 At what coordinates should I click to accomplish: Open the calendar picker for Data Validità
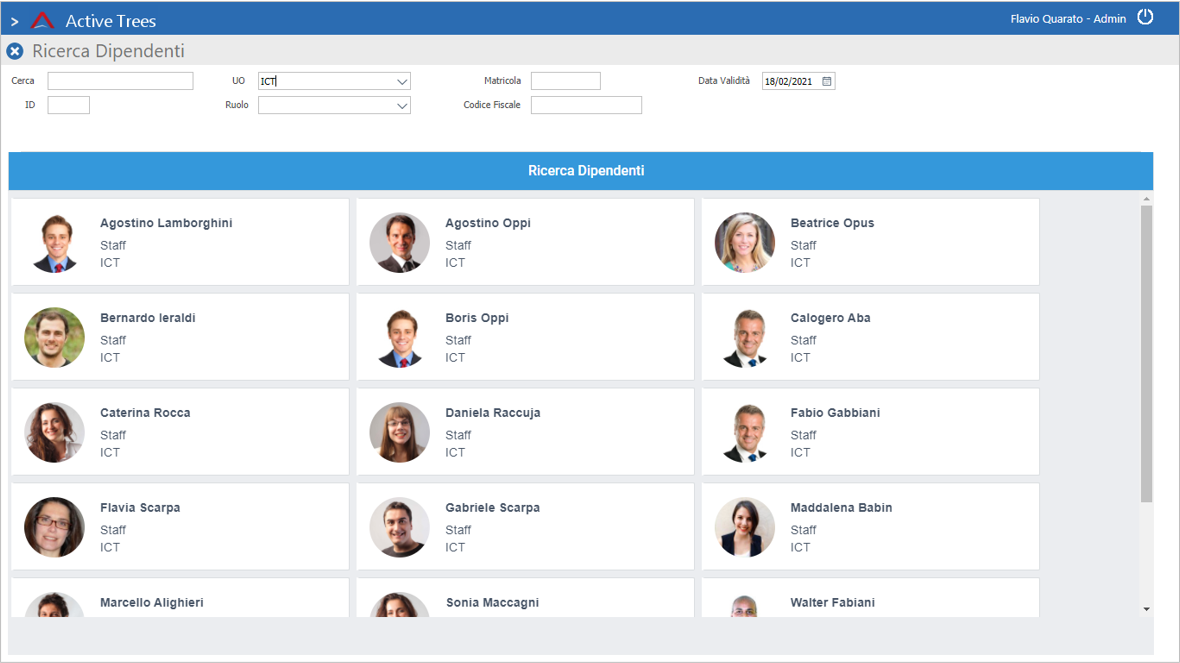click(x=826, y=81)
